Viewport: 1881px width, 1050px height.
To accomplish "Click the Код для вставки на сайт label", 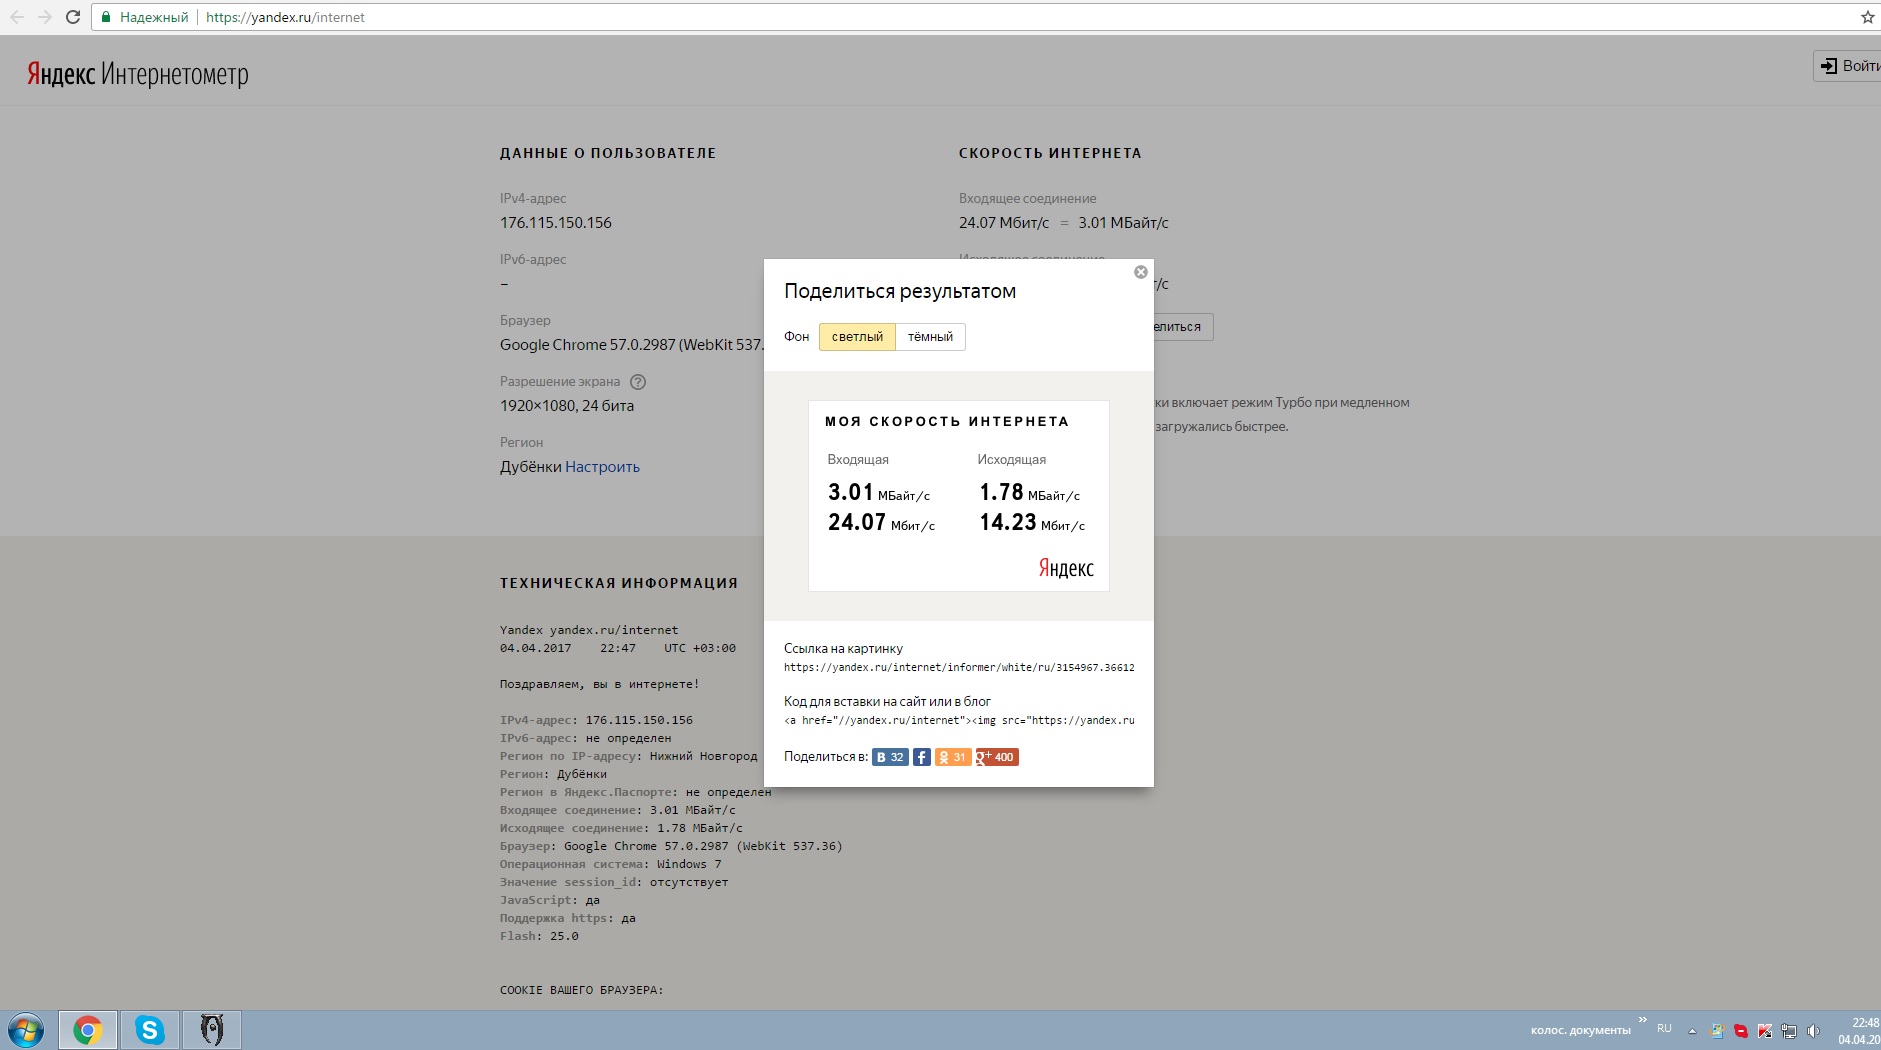I will 887,701.
